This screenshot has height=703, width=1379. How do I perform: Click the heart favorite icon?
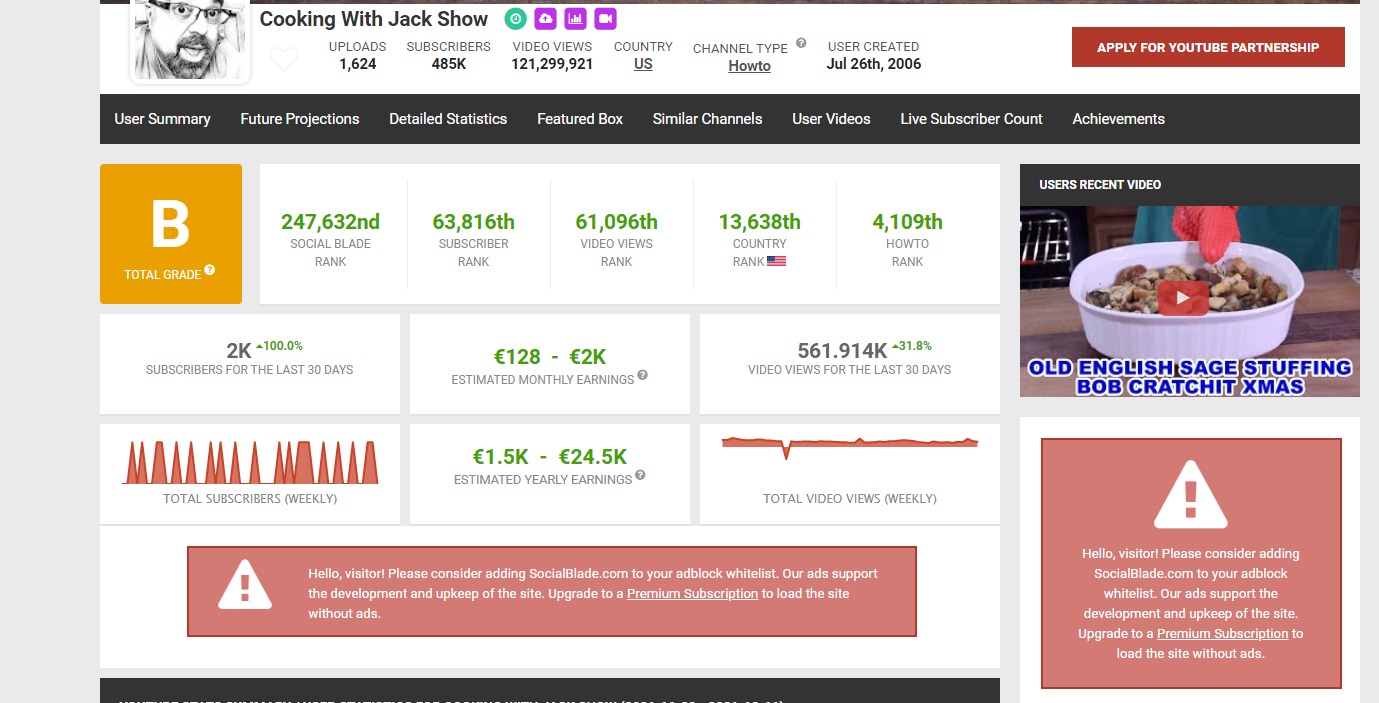click(284, 60)
